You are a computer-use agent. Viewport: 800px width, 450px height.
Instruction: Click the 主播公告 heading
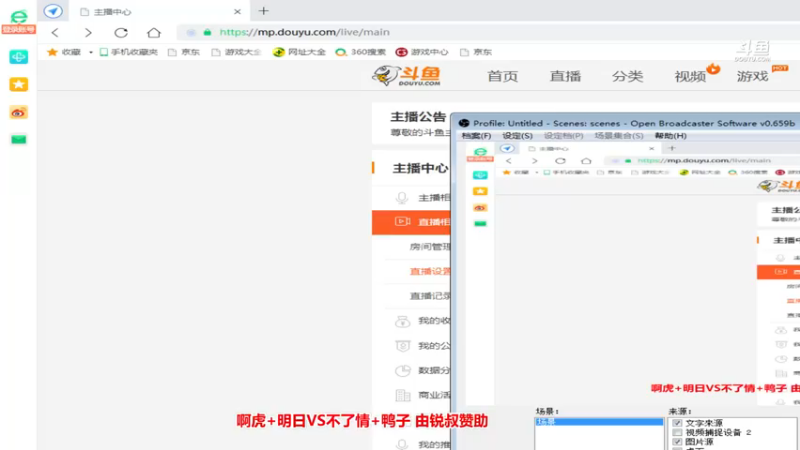418,117
